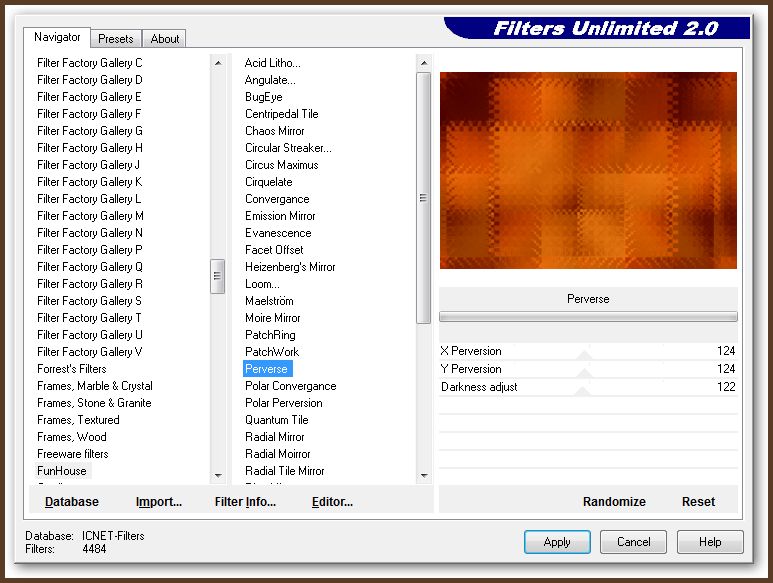Select Filter Factory Gallery M category
The width and height of the screenshot is (773, 583).
click(90, 216)
